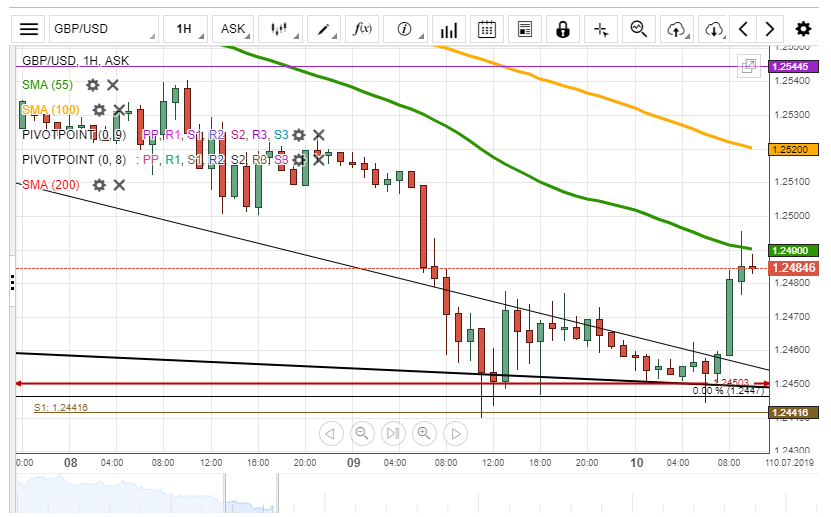Screen dimensions: 831x517
Task: Toggle the padlock chart lock
Action: [x=563, y=29]
